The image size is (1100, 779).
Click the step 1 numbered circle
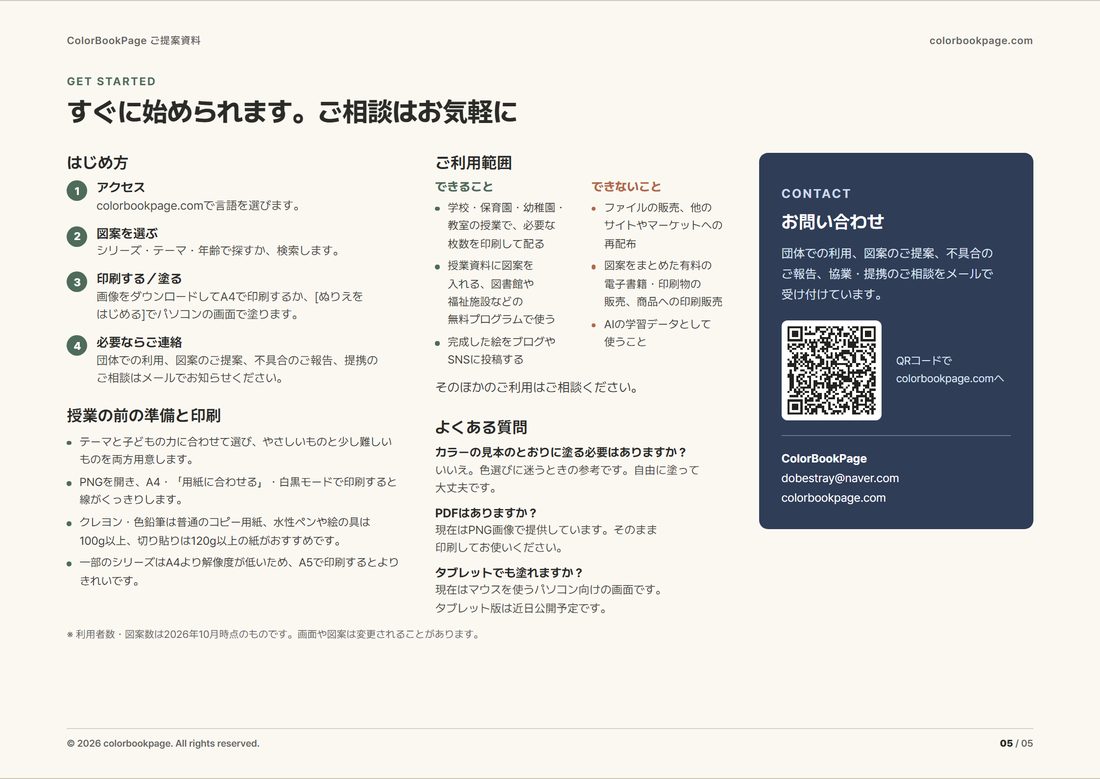click(x=77, y=191)
